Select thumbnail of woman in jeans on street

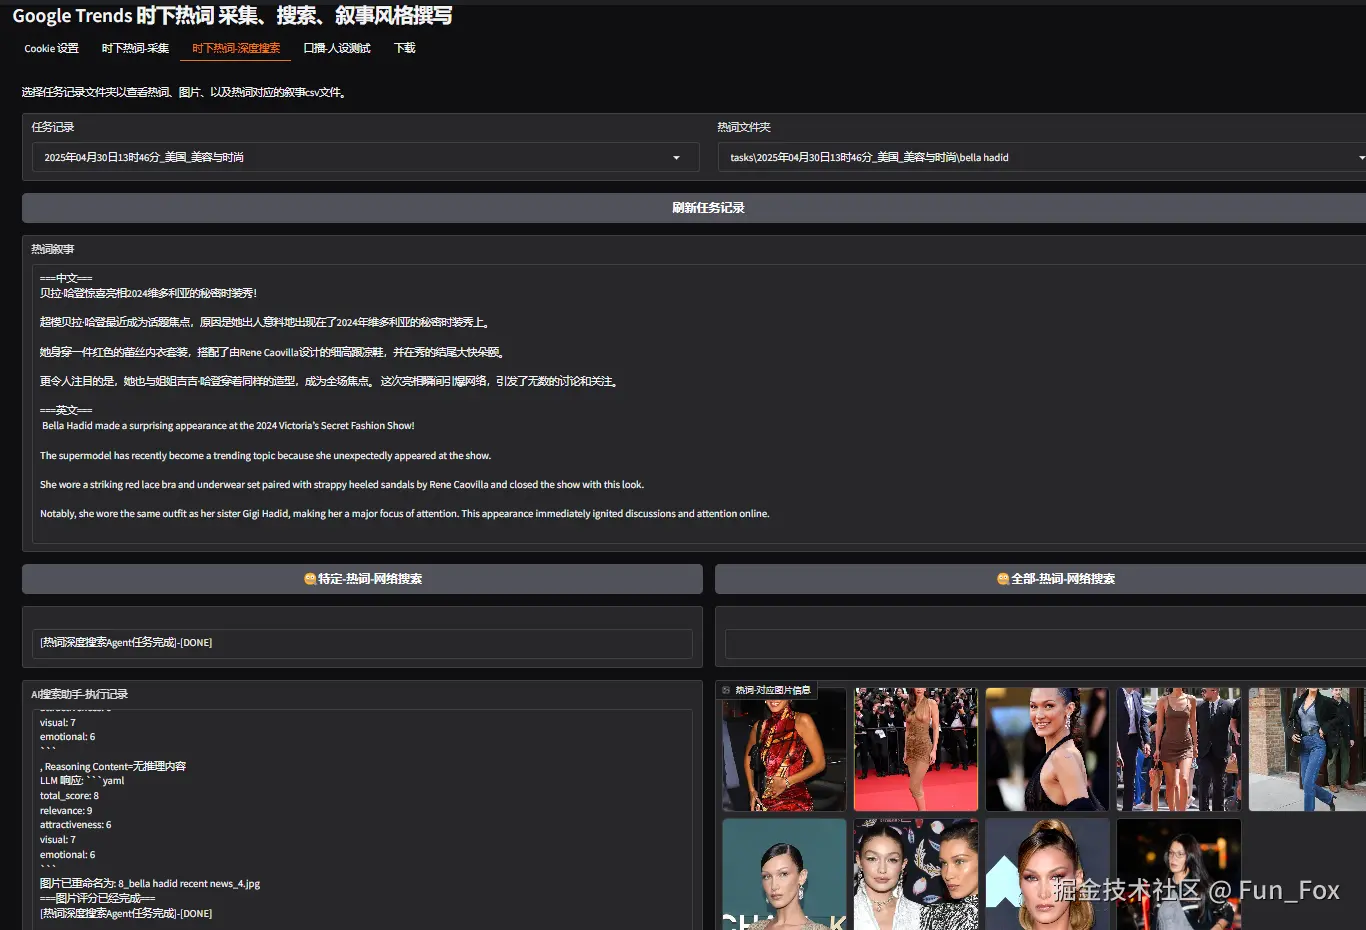pyautogui.click(x=1307, y=749)
